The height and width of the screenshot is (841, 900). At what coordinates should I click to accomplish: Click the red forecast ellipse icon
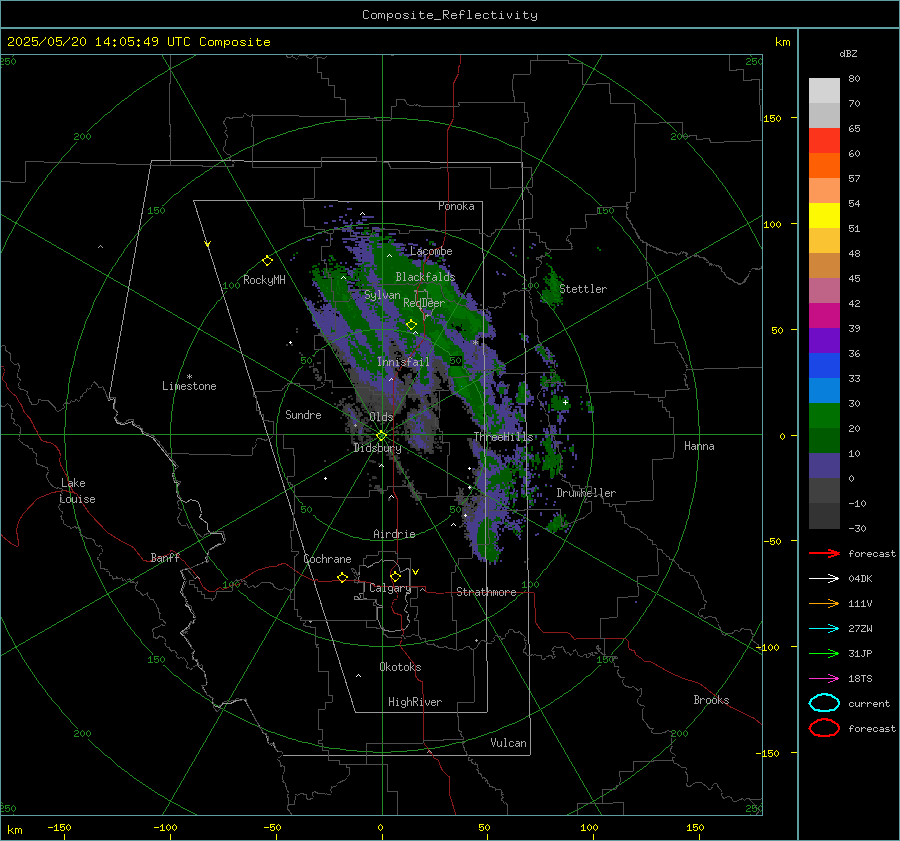[x=824, y=728]
